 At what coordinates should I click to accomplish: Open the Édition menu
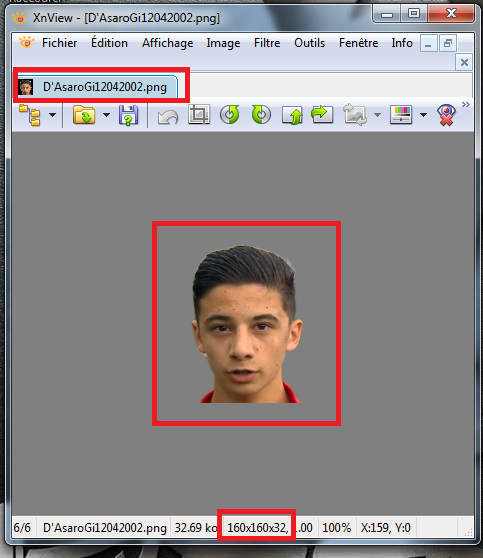(109, 43)
